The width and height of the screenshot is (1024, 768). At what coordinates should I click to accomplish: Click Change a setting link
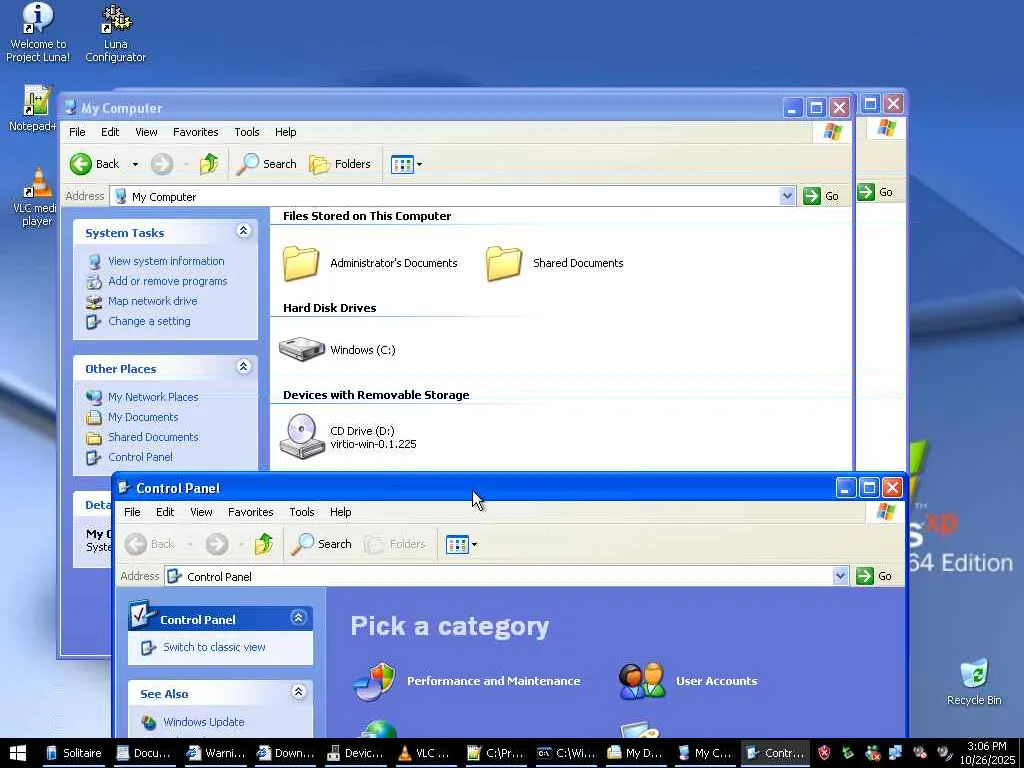coord(150,321)
